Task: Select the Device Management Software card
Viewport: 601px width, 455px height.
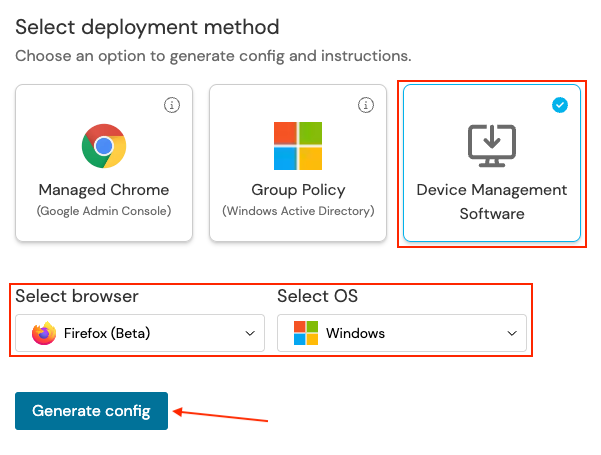Action: point(492,163)
